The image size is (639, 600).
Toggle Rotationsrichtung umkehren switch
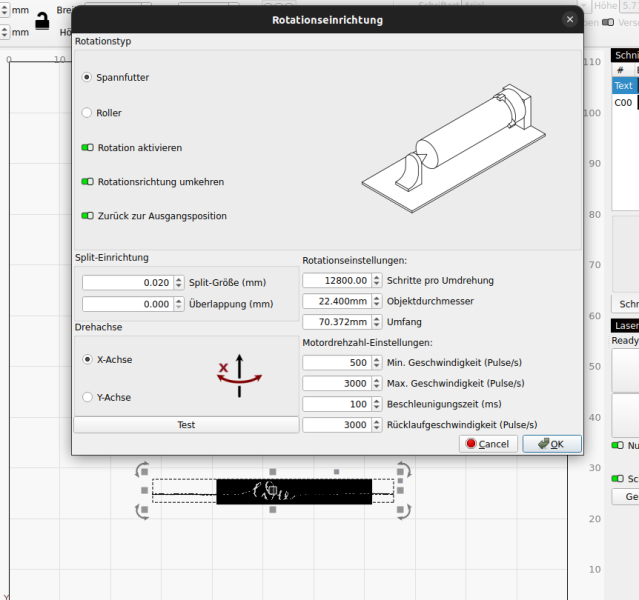88,181
